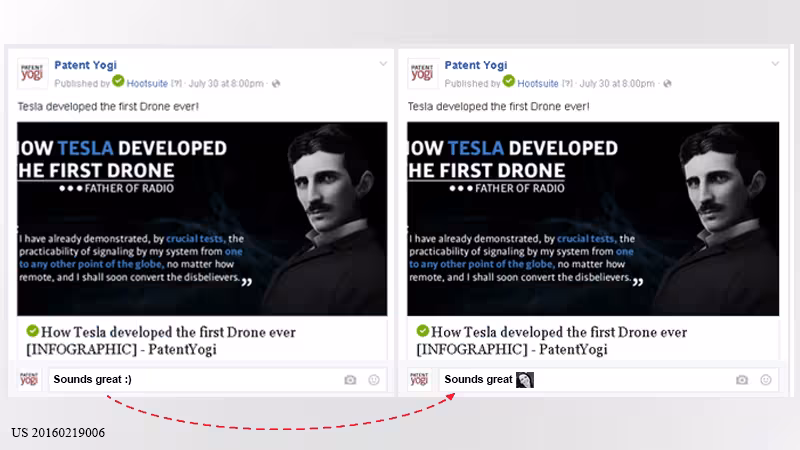Click [?] help marker in left post
Viewport: 800px width, 450px height.
(x=176, y=84)
